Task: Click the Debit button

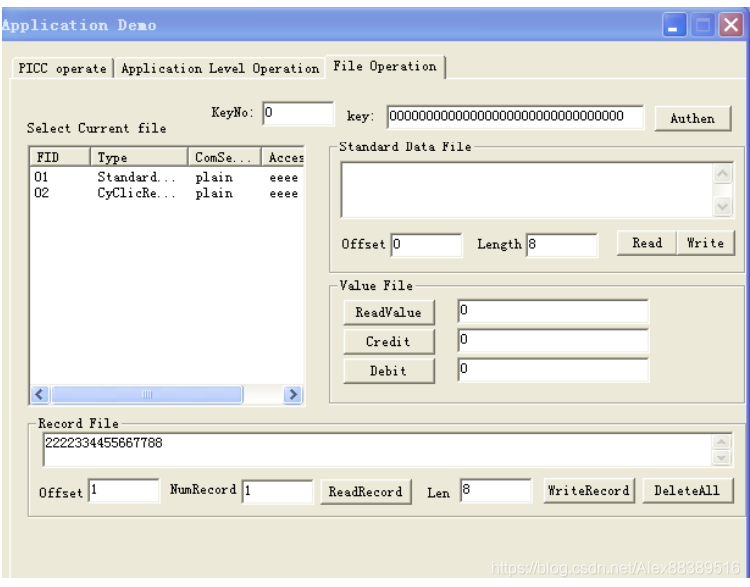Action: click(x=388, y=371)
